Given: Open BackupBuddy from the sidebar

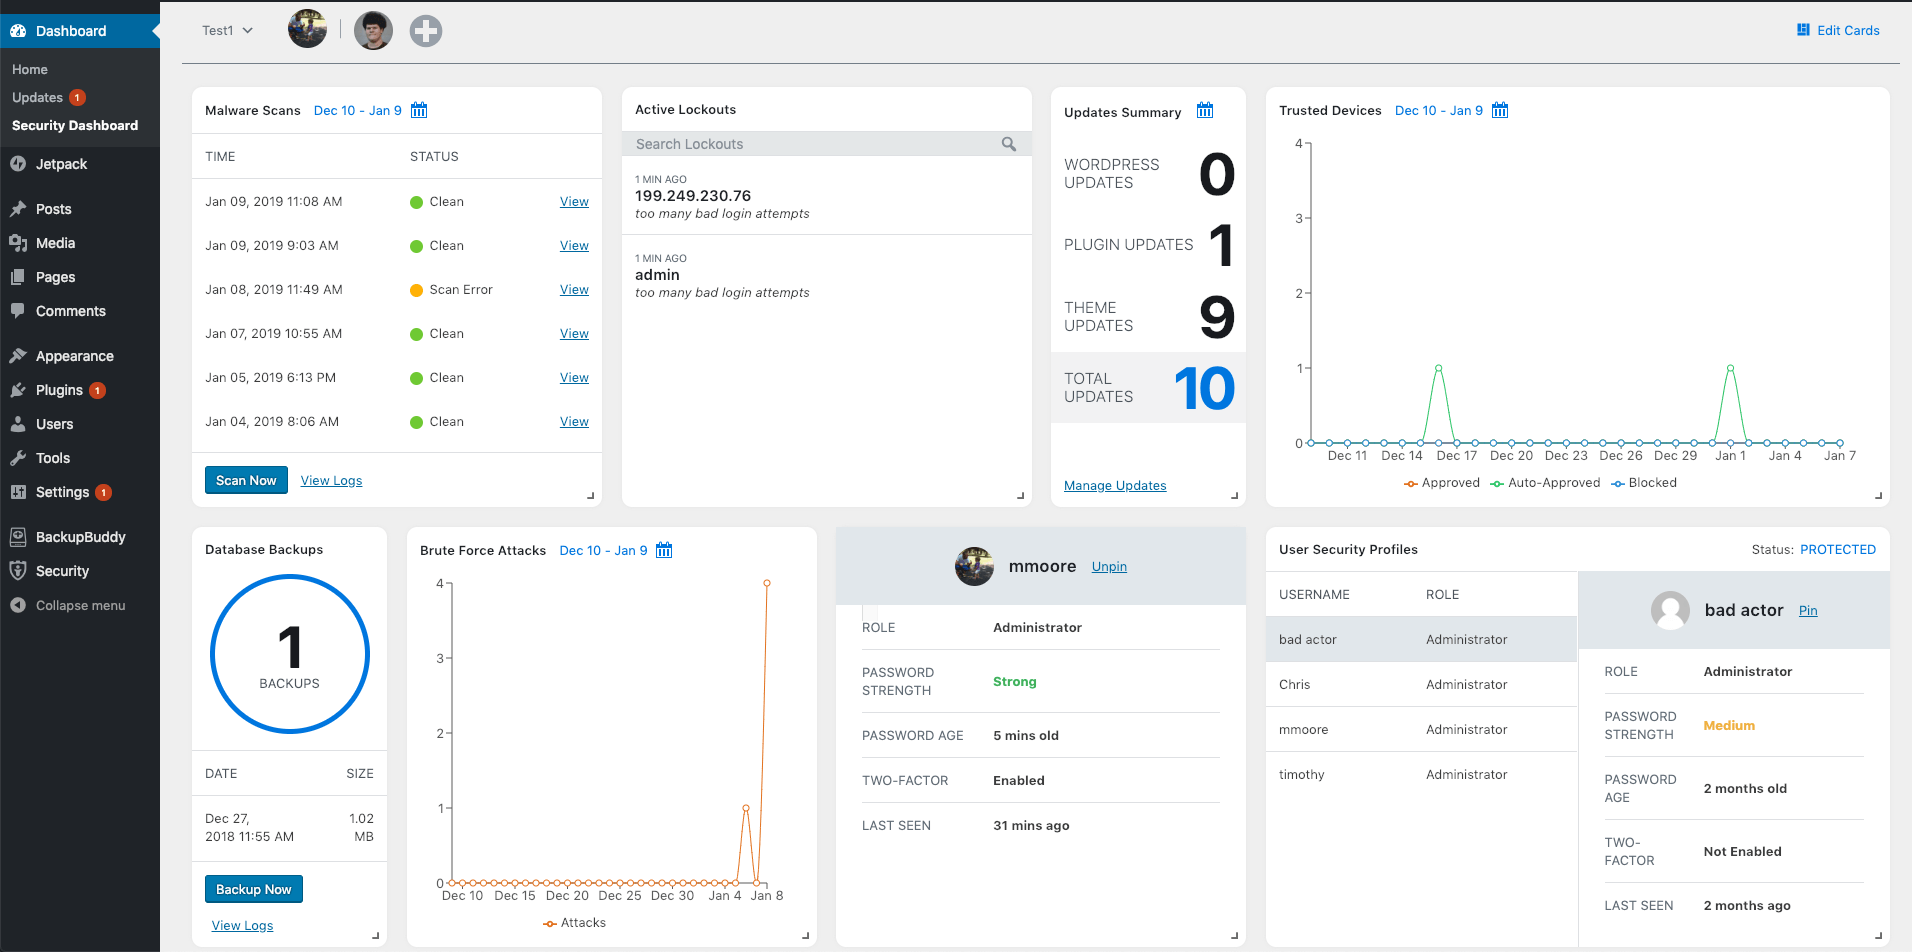Looking at the screenshot, I should pos(79,537).
